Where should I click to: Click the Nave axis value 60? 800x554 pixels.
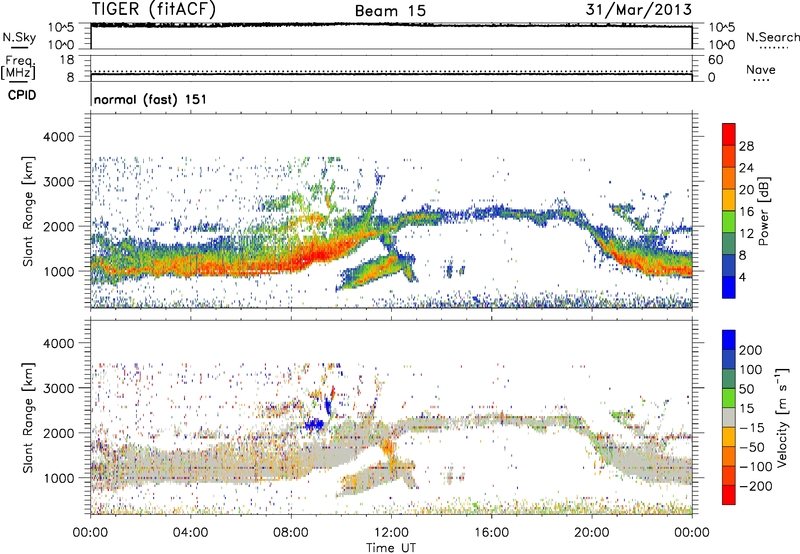pyautogui.click(x=715, y=60)
